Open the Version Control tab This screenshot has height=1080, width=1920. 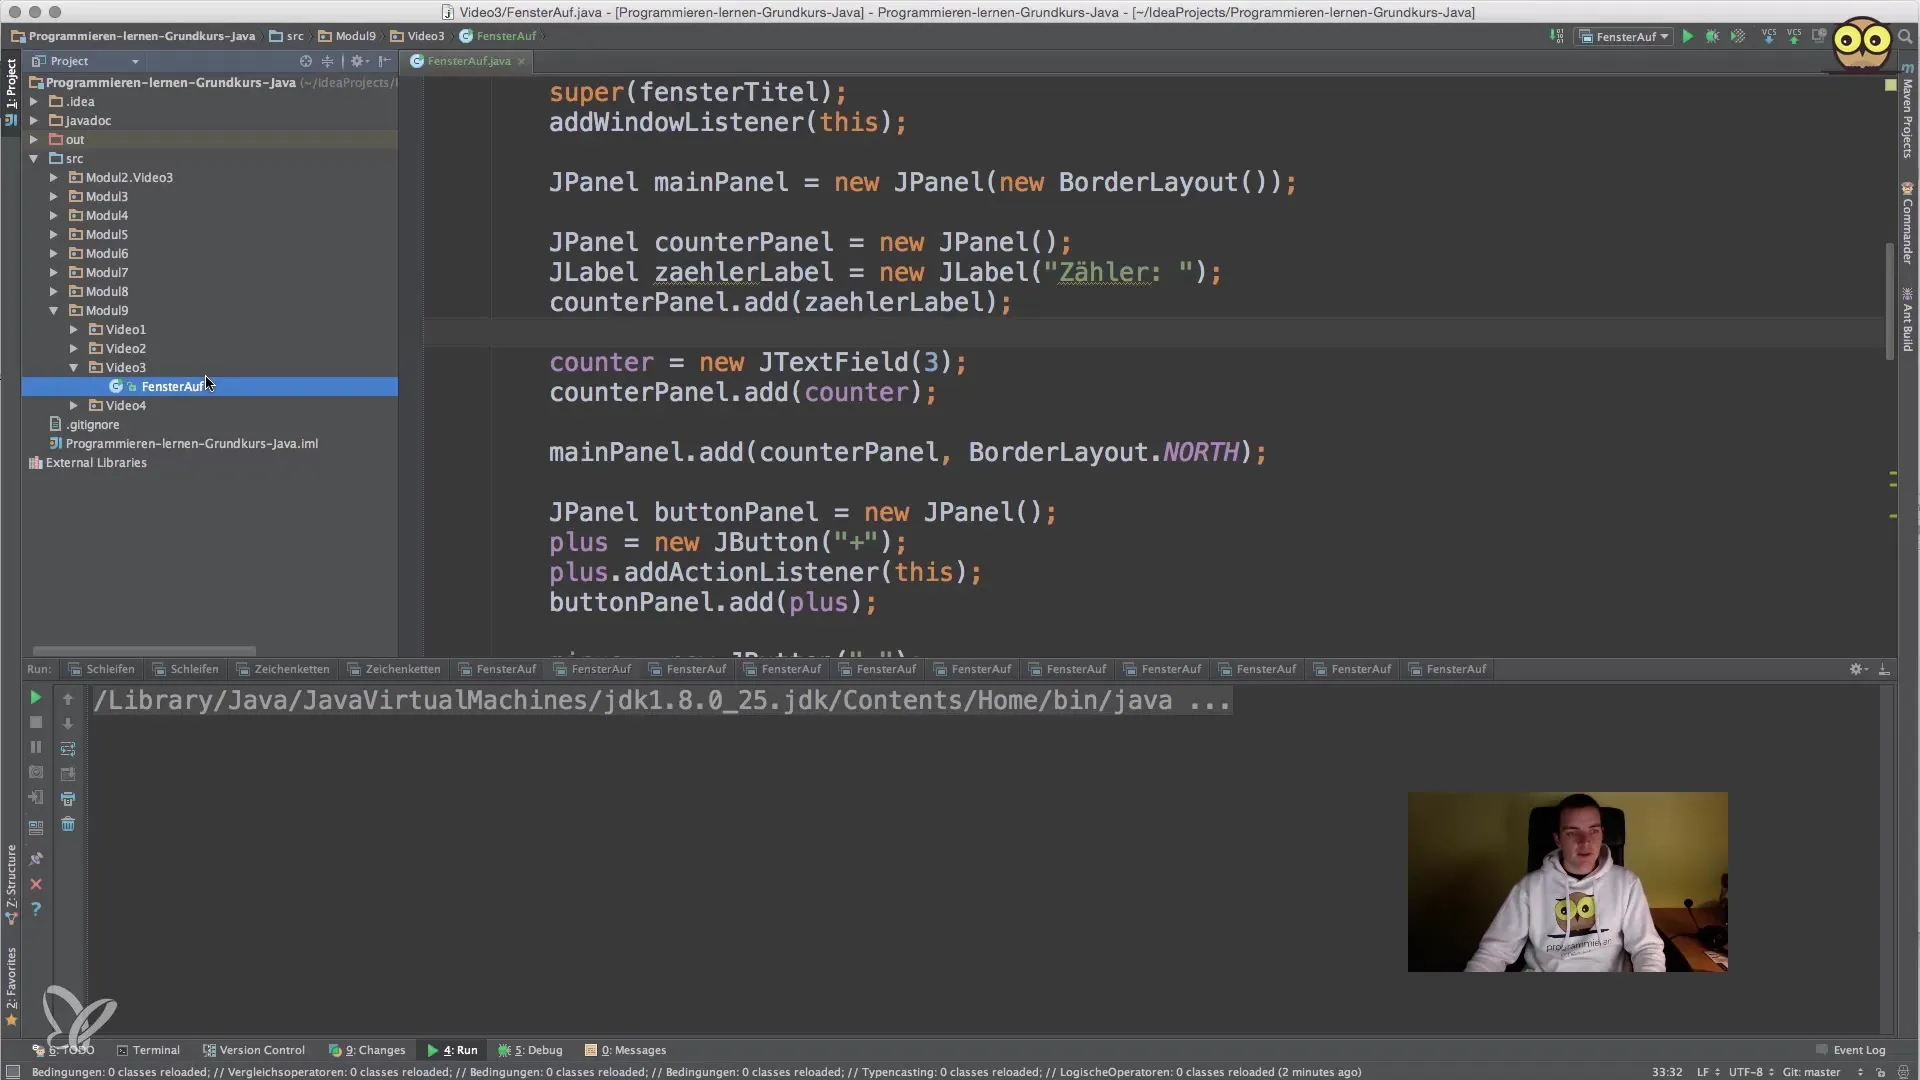[x=254, y=1050]
